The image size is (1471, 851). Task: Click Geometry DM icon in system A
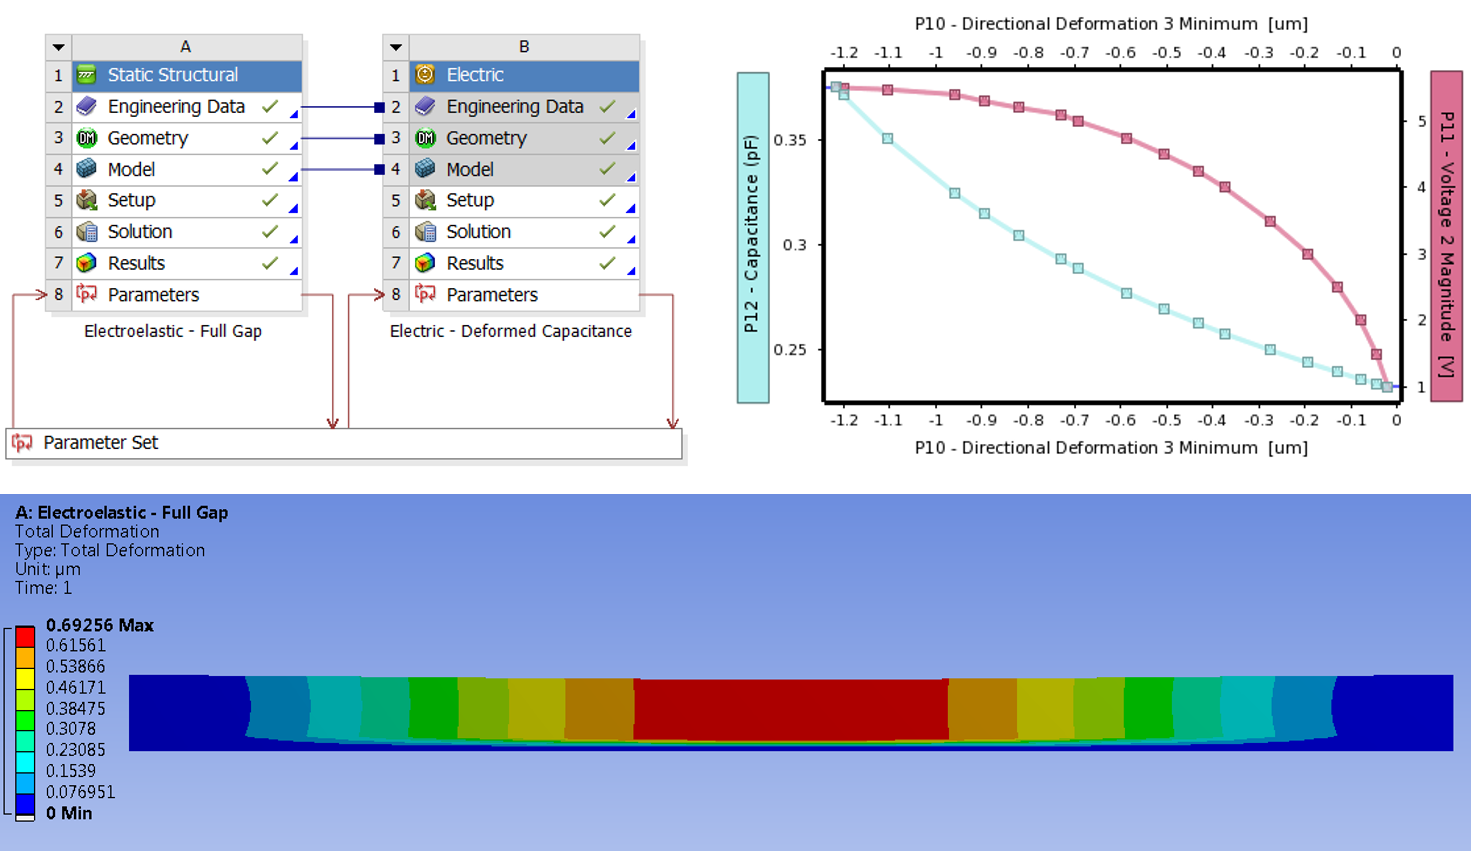coord(87,138)
